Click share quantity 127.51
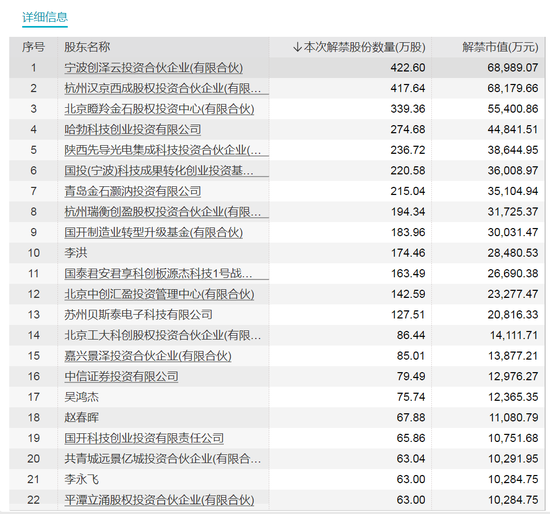 pos(408,315)
